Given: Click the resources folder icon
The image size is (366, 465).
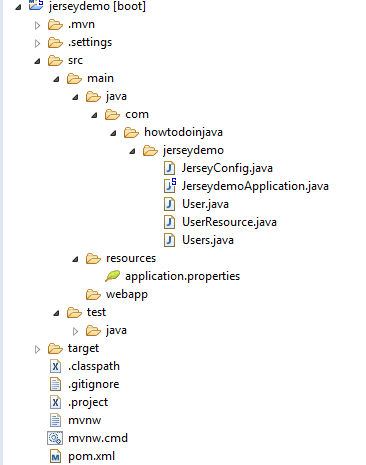Looking at the screenshot, I should pyautogui.click(x=93, y=259).
